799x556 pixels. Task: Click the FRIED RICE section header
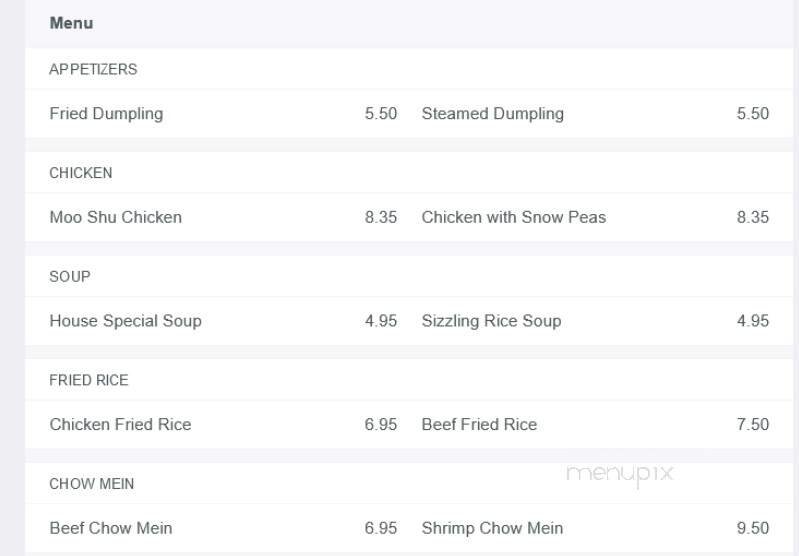pyautogui.click(x=89, y=380)
